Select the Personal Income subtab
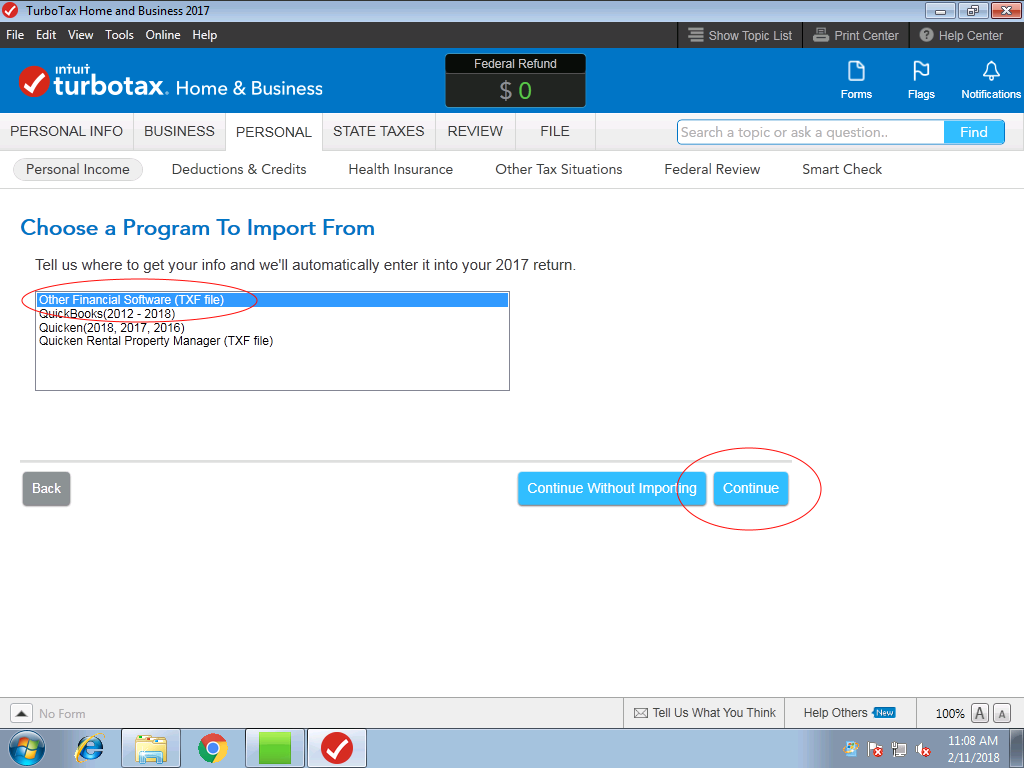The image size is (1024, 768). click(78, 169)
